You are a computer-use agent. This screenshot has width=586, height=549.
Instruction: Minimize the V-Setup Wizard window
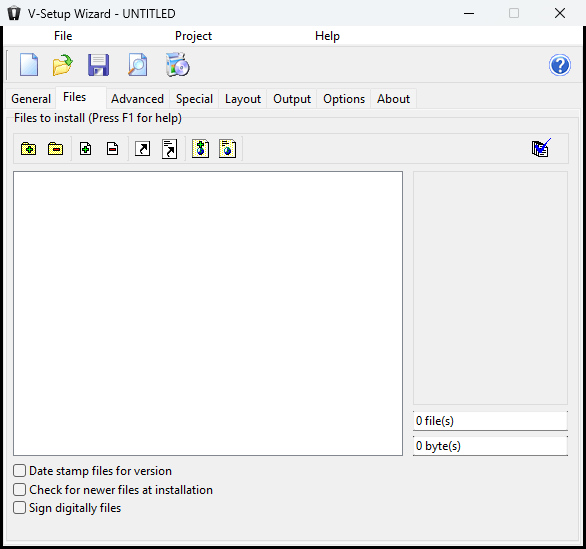[x=469, y=13]
